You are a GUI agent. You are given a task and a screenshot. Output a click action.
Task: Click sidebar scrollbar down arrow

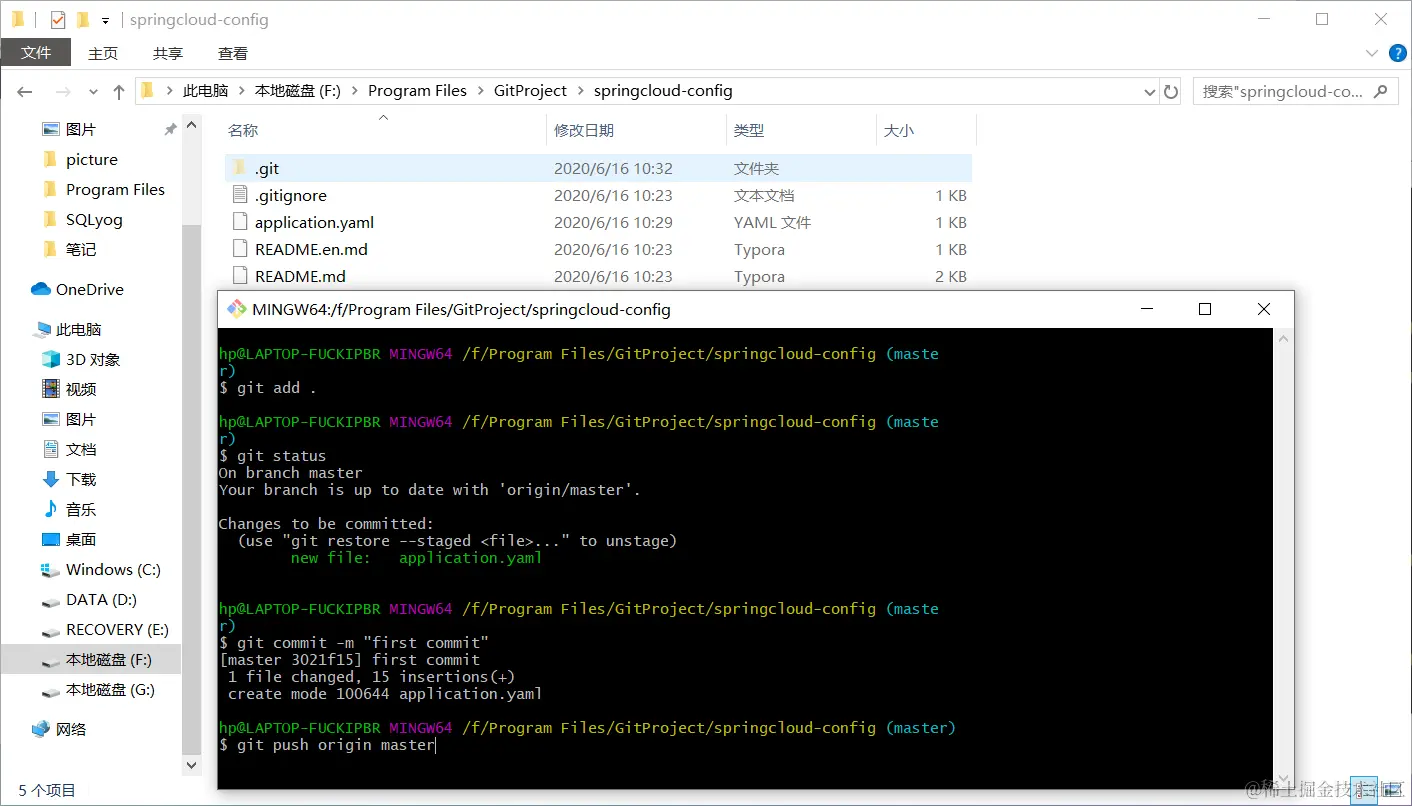[x=193, y=765]
